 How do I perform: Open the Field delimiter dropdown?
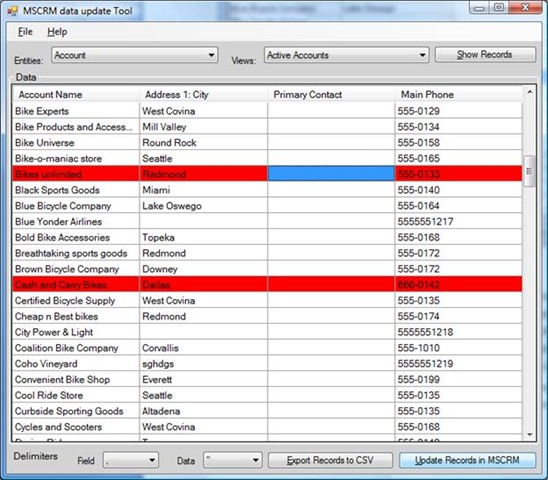click(130, 460)
